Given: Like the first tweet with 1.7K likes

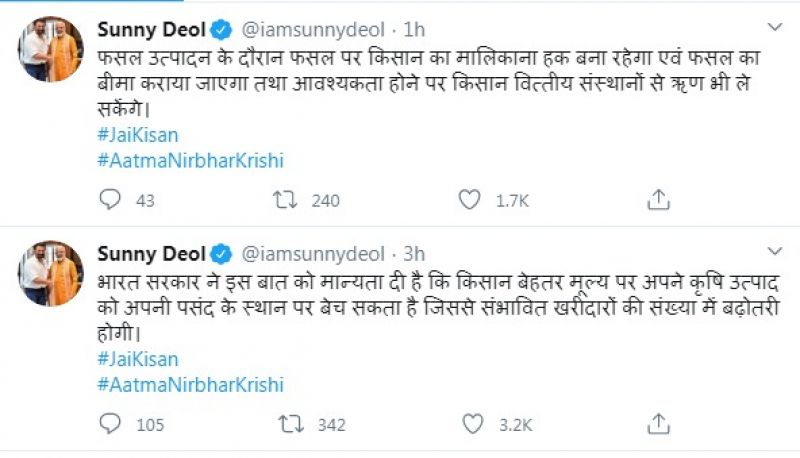Looking at the screenshot, I should click(x=468, y=200).
